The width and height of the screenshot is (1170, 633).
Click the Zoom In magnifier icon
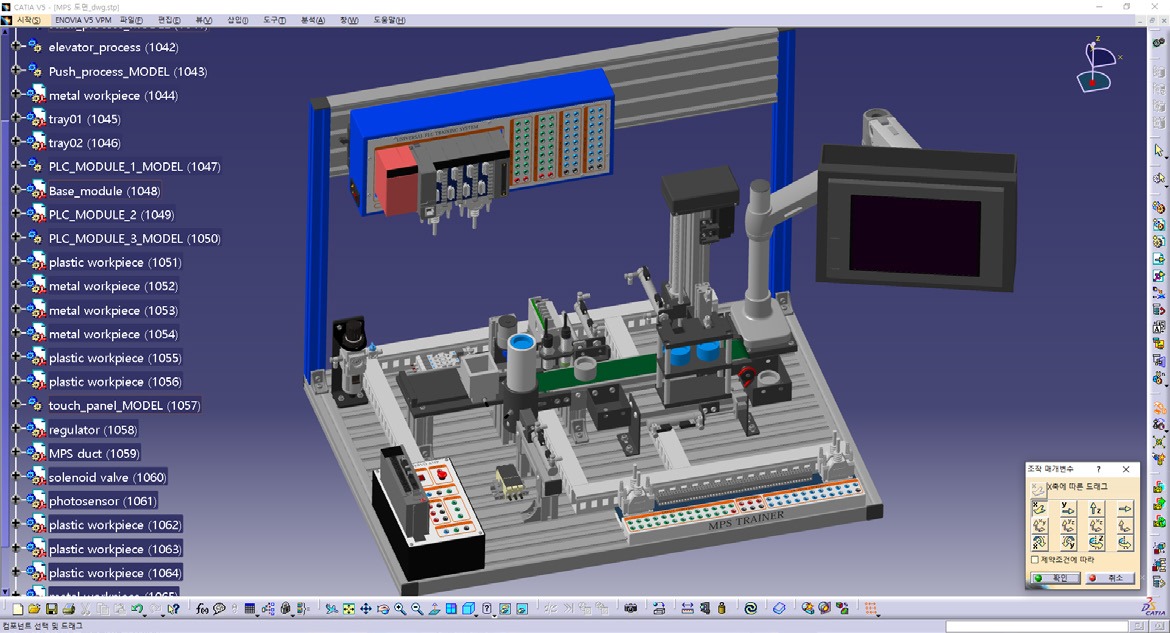tap(400, 609)
